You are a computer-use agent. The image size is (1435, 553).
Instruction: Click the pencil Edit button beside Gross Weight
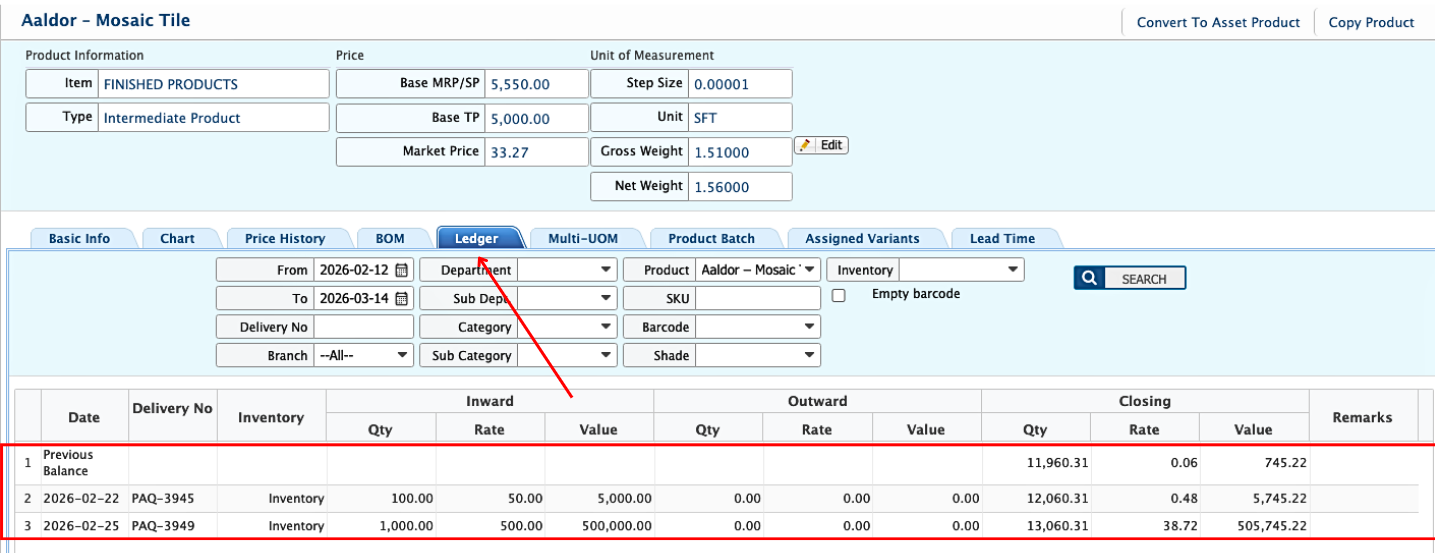(821, 146)
